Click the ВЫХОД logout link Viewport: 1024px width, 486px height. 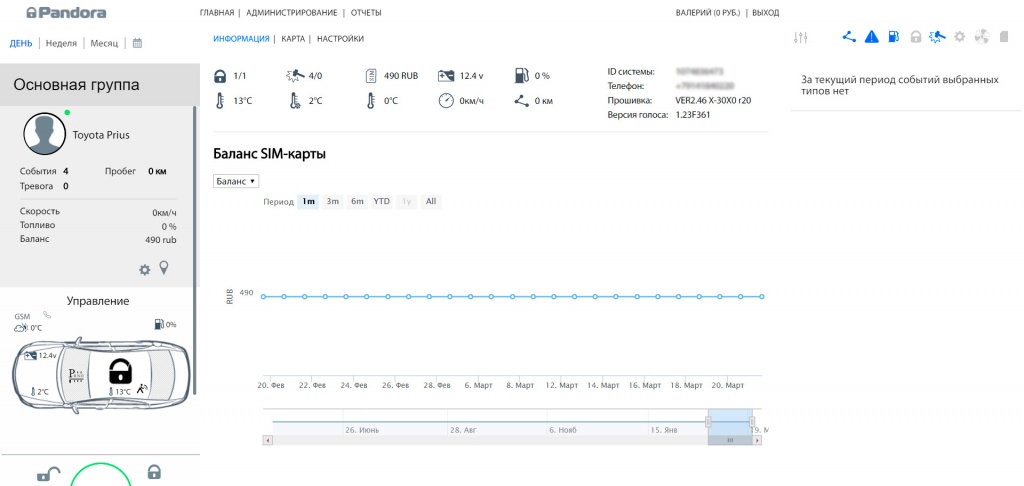(x=765, y=13)
